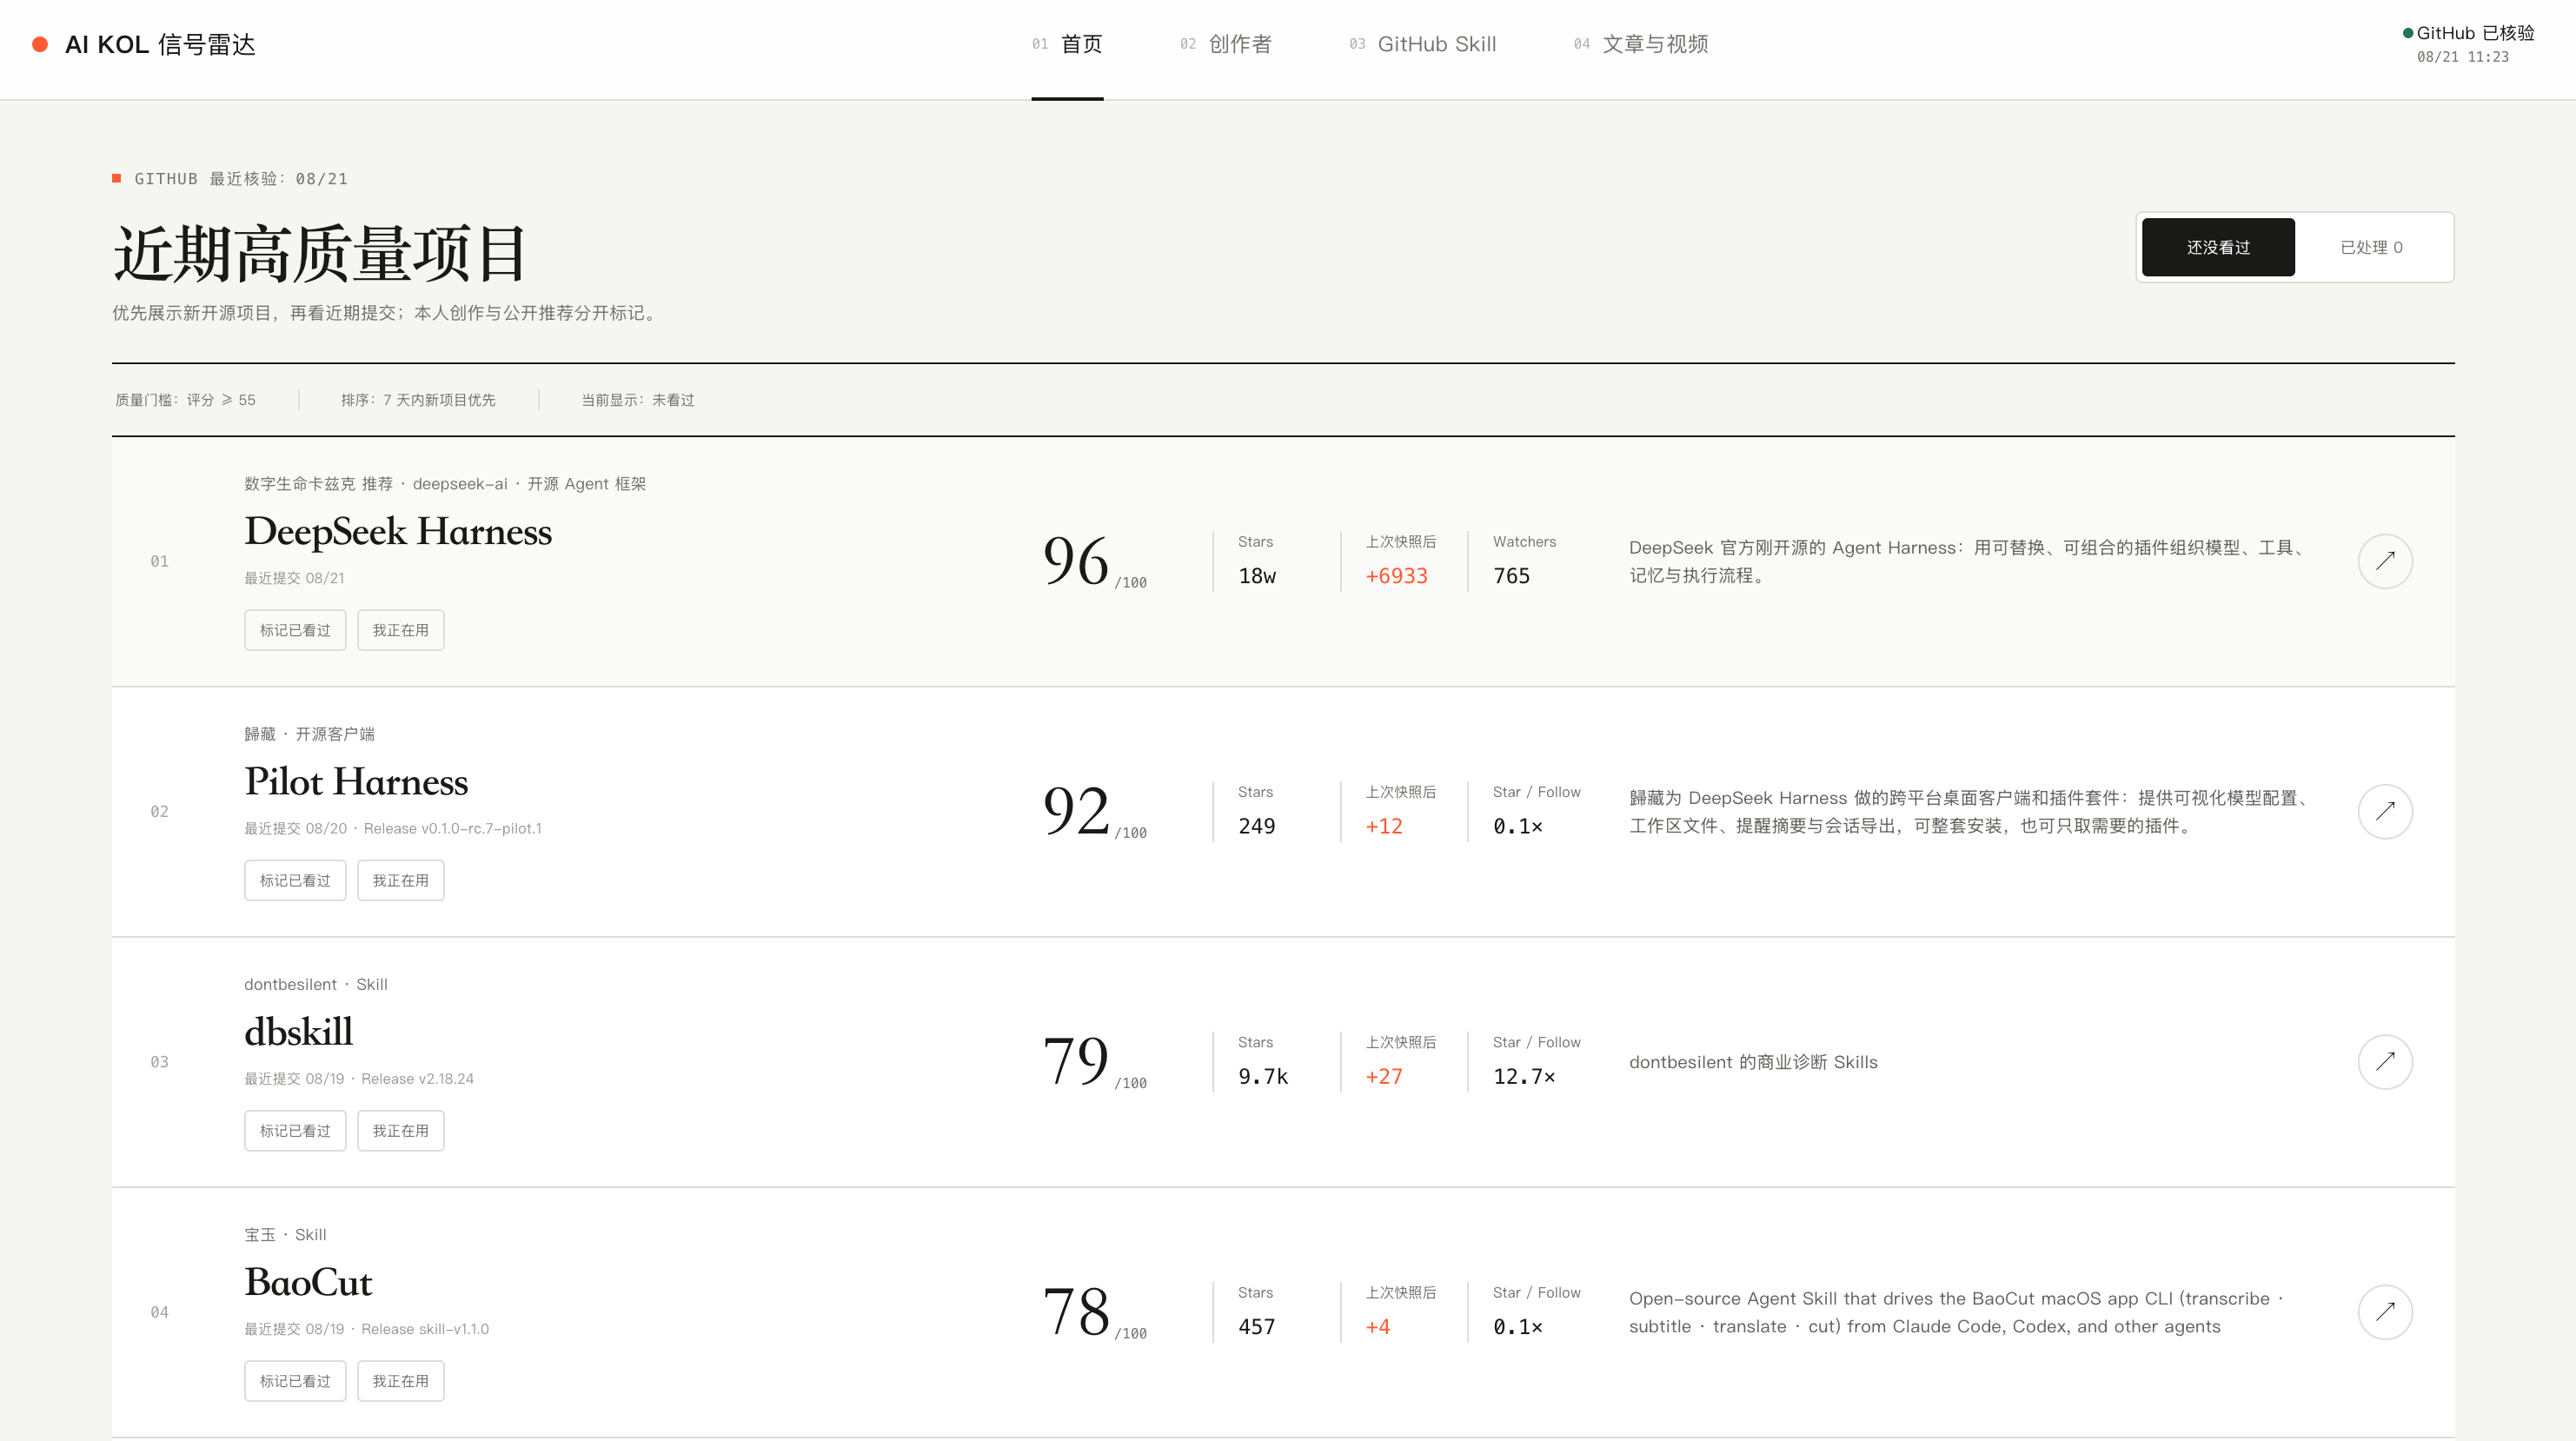Mark Pilot Harness as 标记已看过

pyautogui.click(x=295, y=880)
